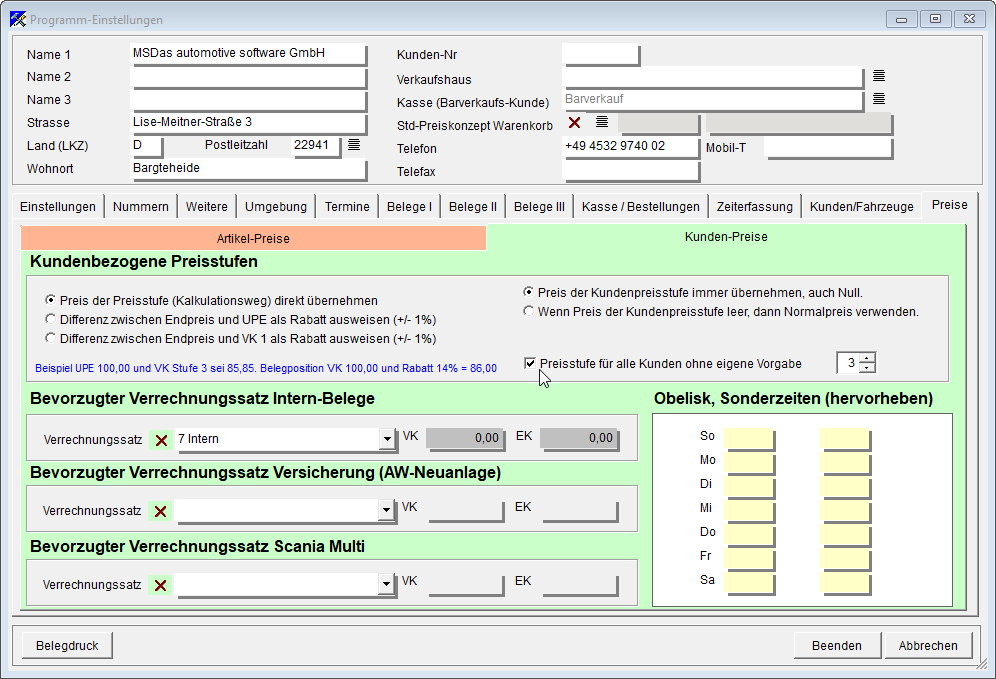Click the Telefax input field
This screenshot has width=996, height=679.
point(631,170)
